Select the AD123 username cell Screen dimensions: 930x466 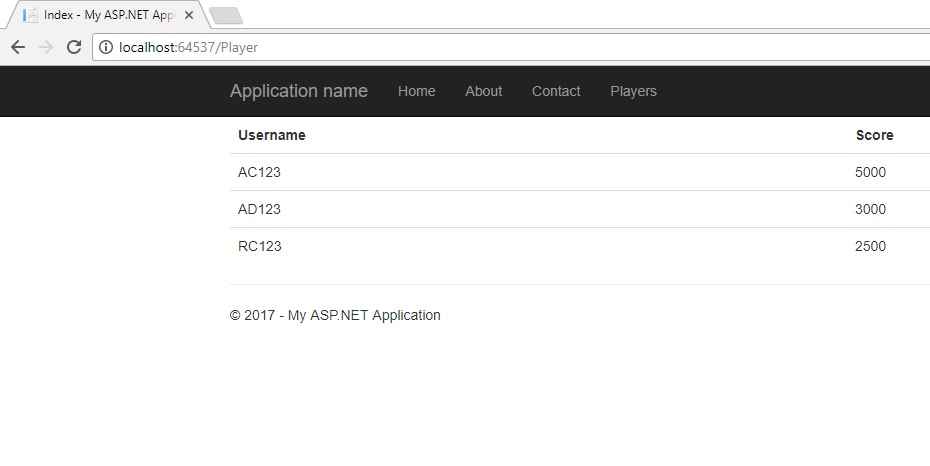[x=259, y=209]
